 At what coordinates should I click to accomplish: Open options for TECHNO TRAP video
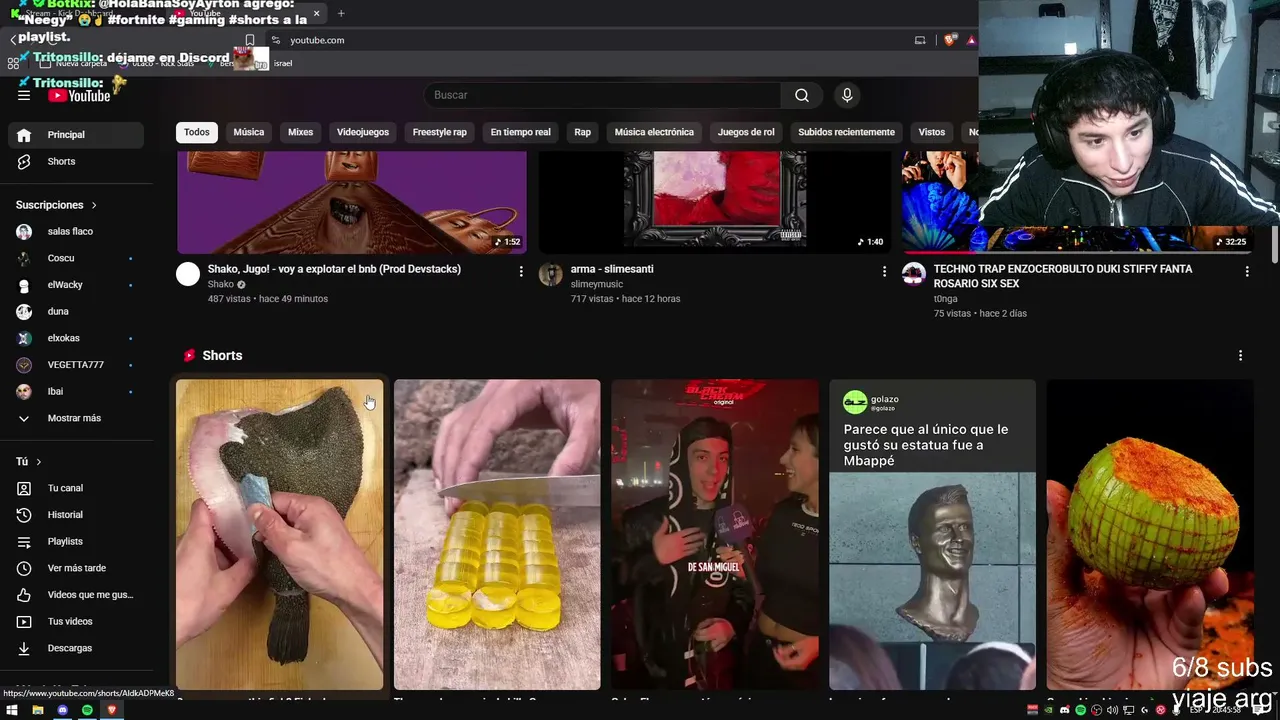pos(1247,271)
